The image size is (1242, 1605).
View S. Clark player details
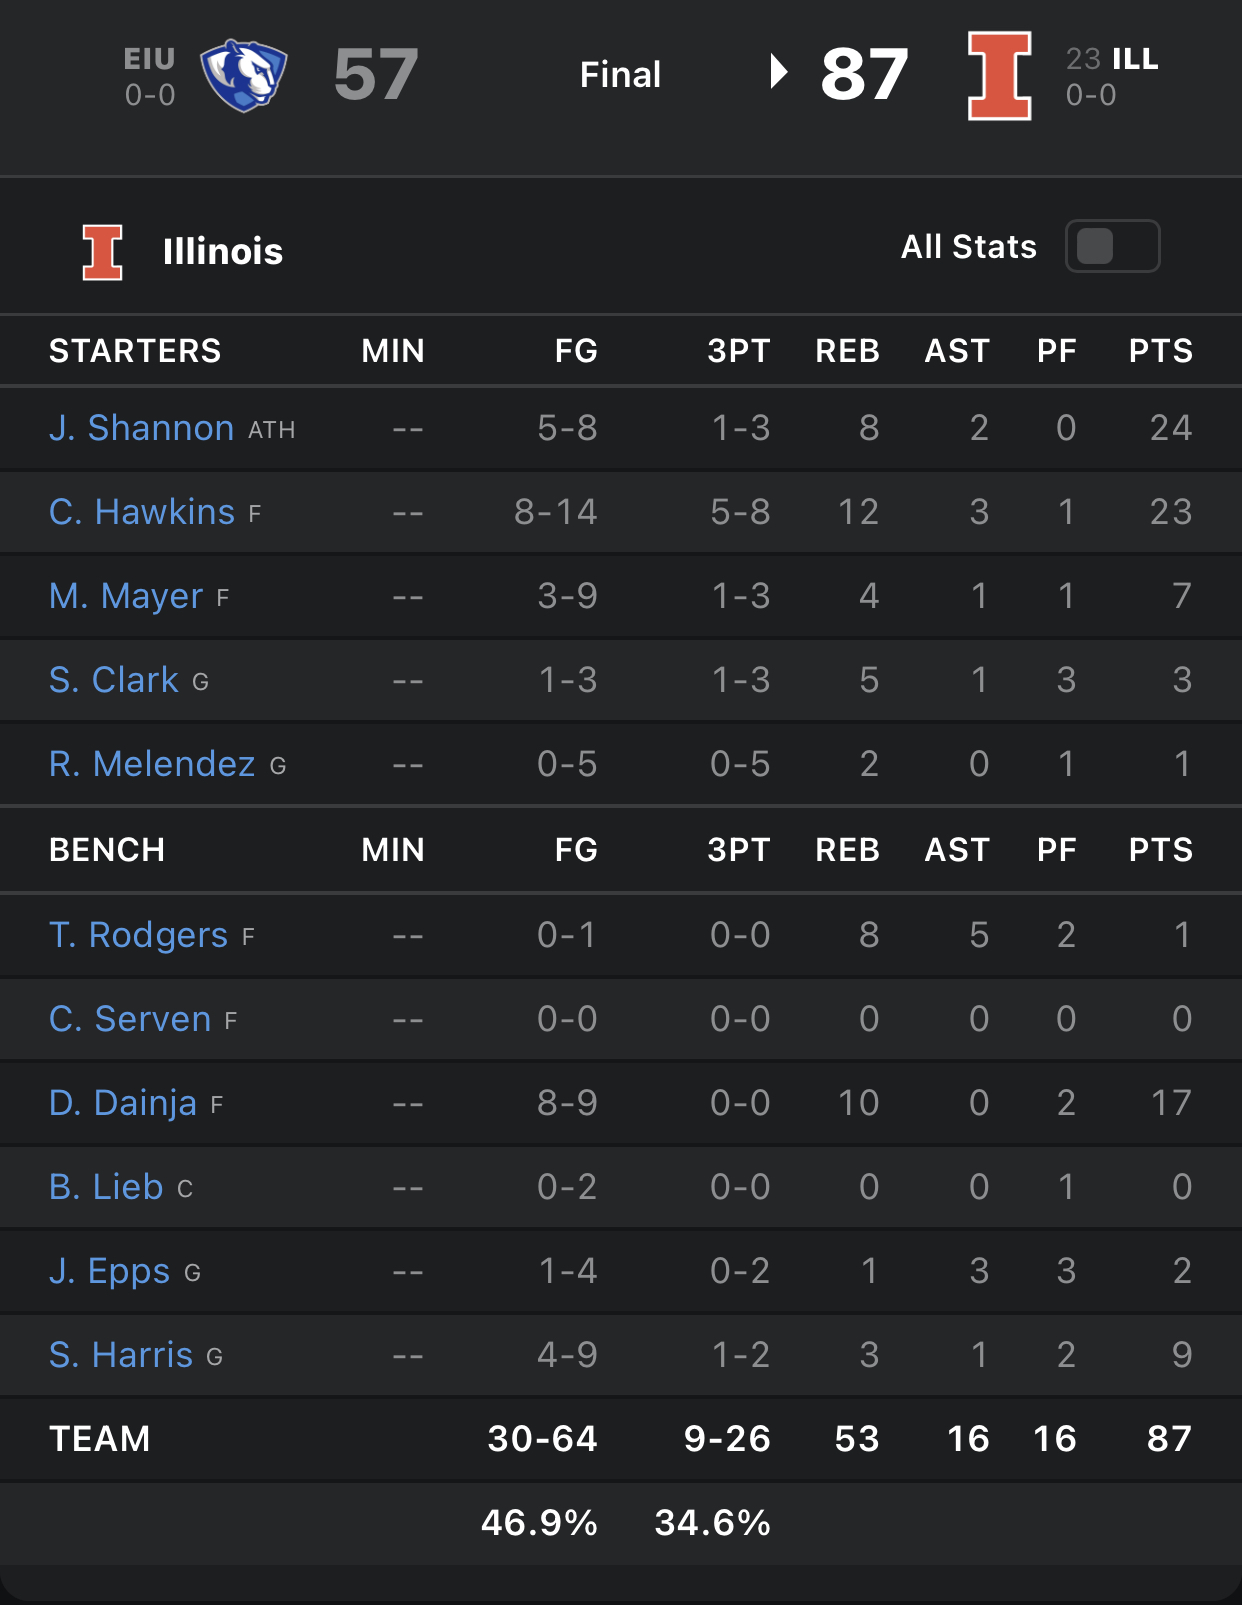tap(114, 680)
